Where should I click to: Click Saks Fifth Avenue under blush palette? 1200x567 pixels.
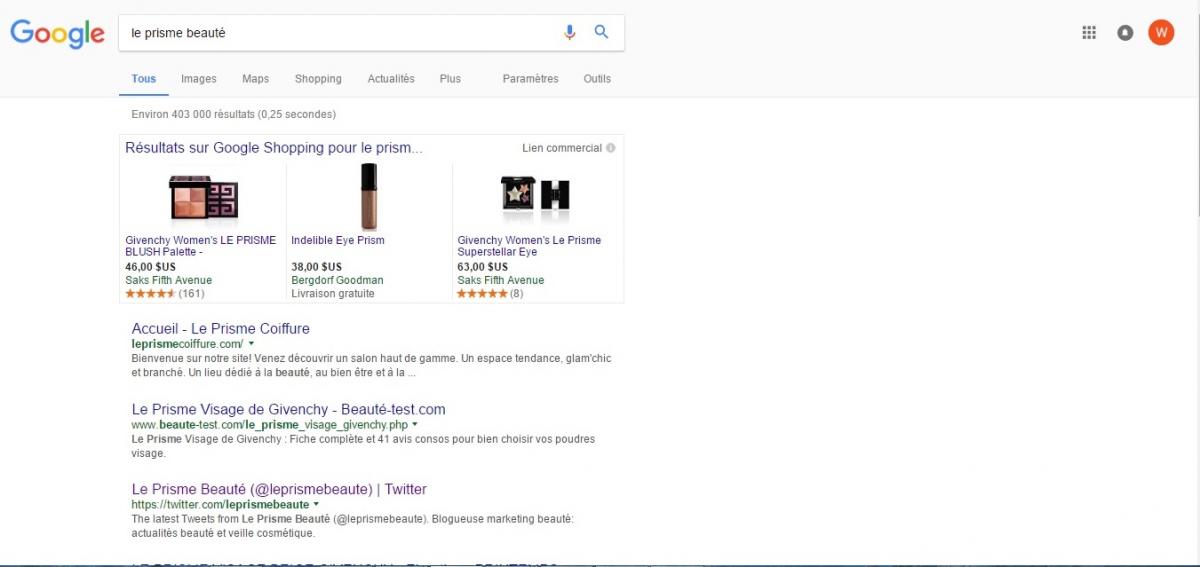[x=168, y=280]
